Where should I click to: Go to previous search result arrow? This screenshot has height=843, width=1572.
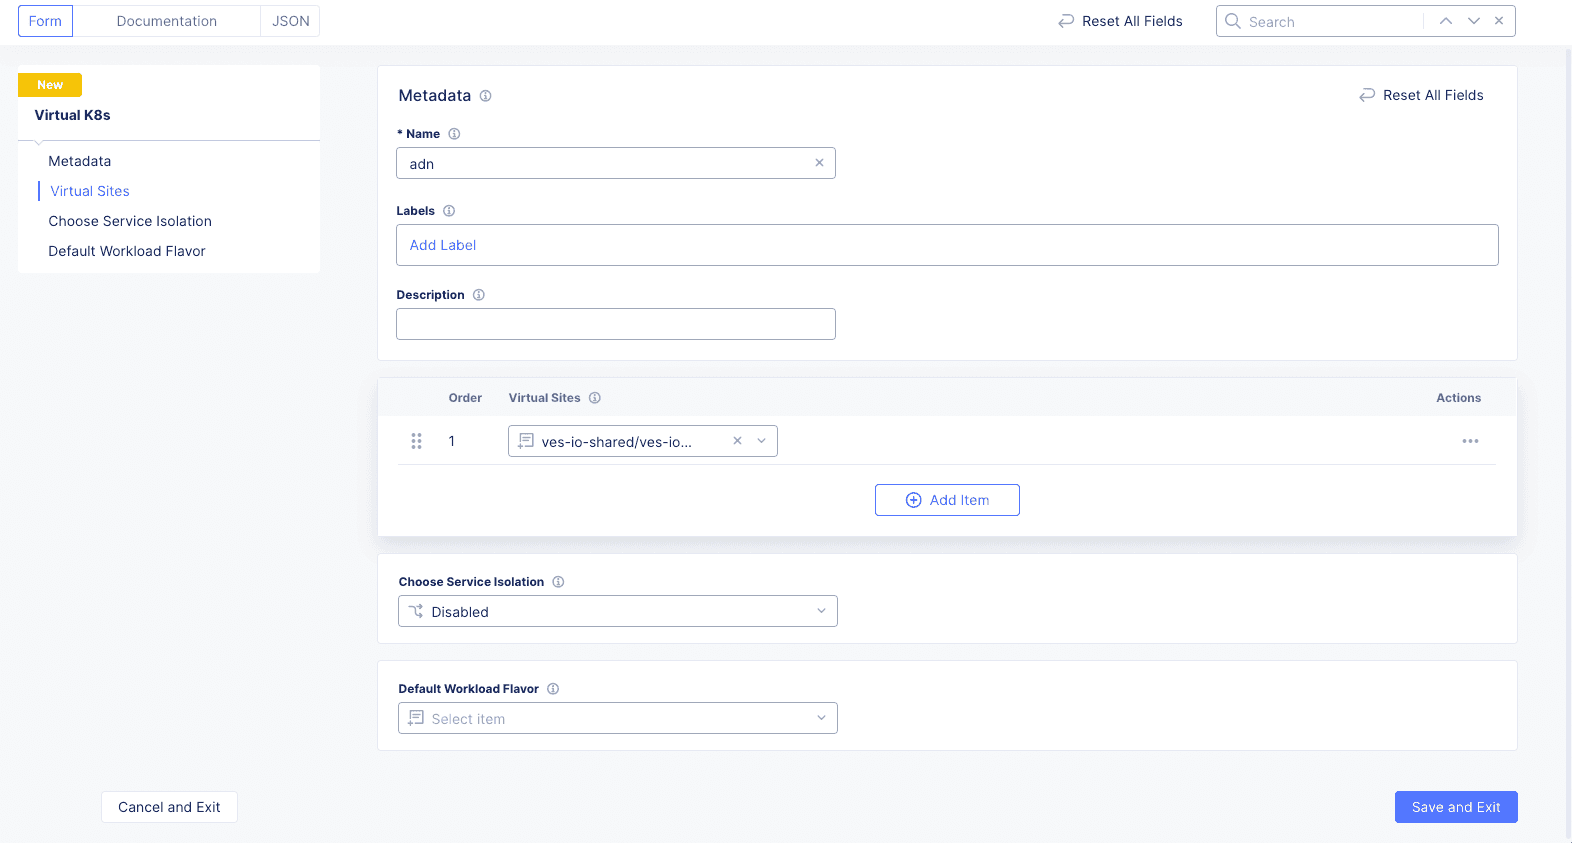pyautogui.click(x=1446, y=21)
